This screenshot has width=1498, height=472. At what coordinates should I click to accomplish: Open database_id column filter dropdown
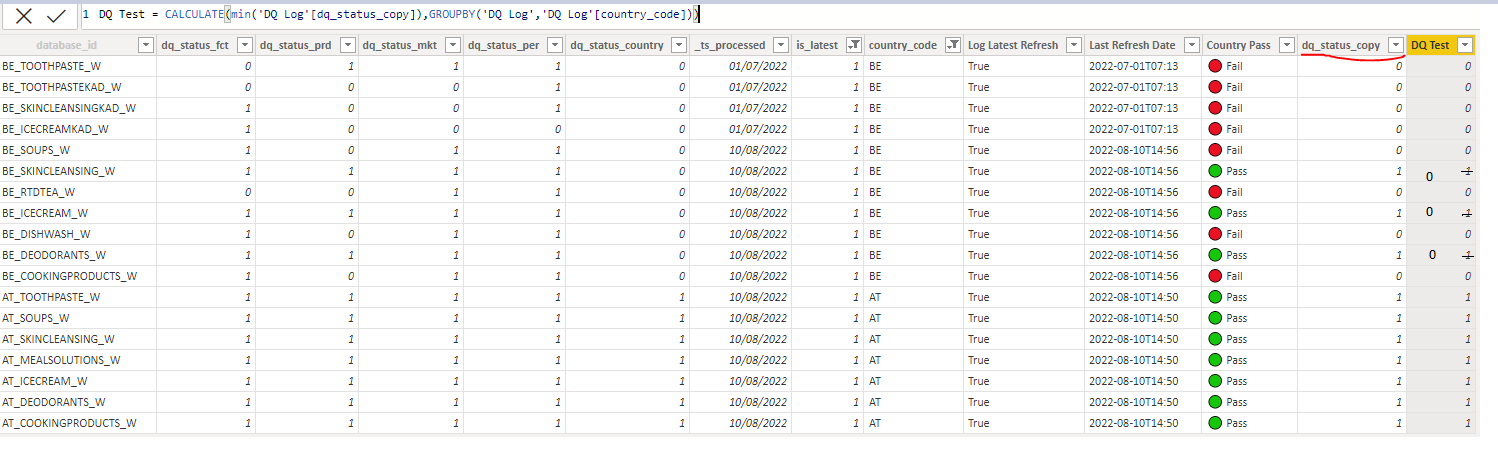pyautogui.click(x=145, y=45)
